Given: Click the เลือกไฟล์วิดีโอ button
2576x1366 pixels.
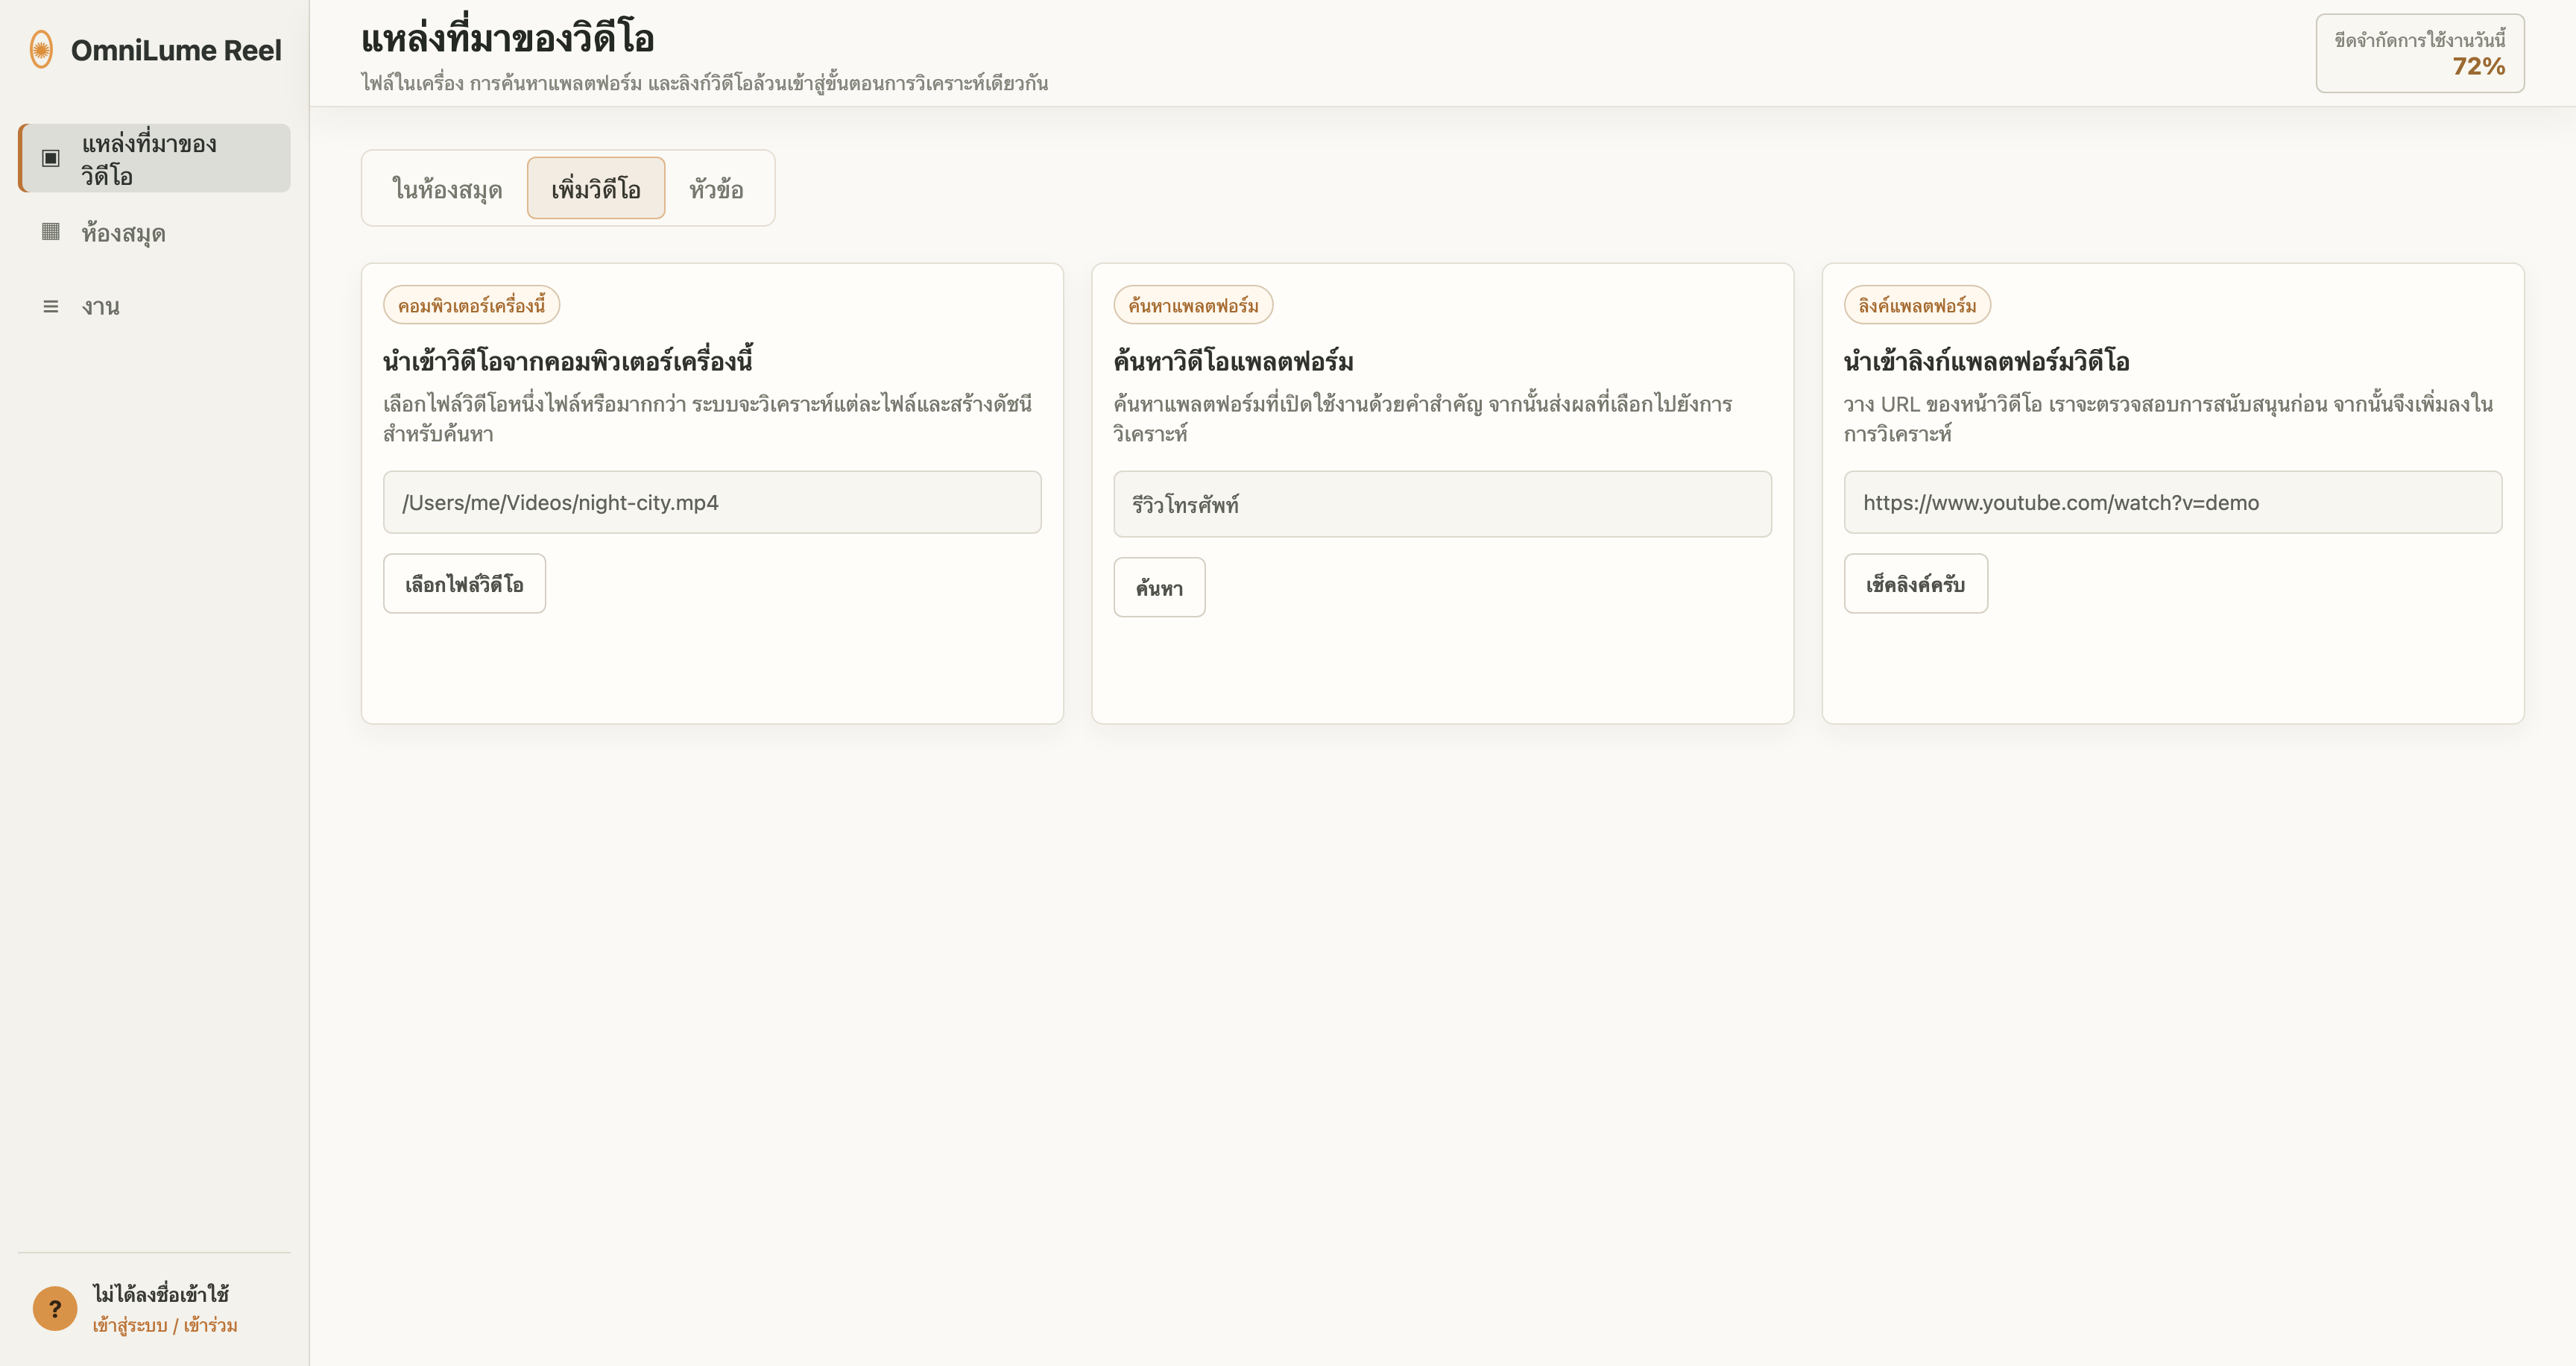Looking at the screenshot, I should pos(464,583).
